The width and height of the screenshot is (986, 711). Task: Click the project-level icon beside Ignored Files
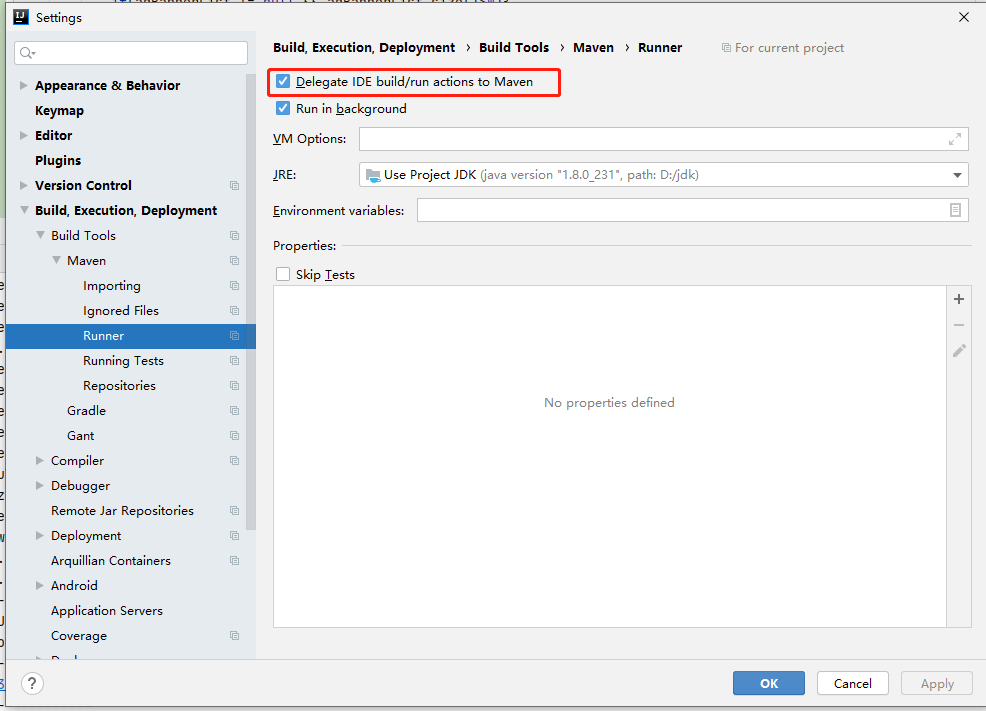pos(235,311)
